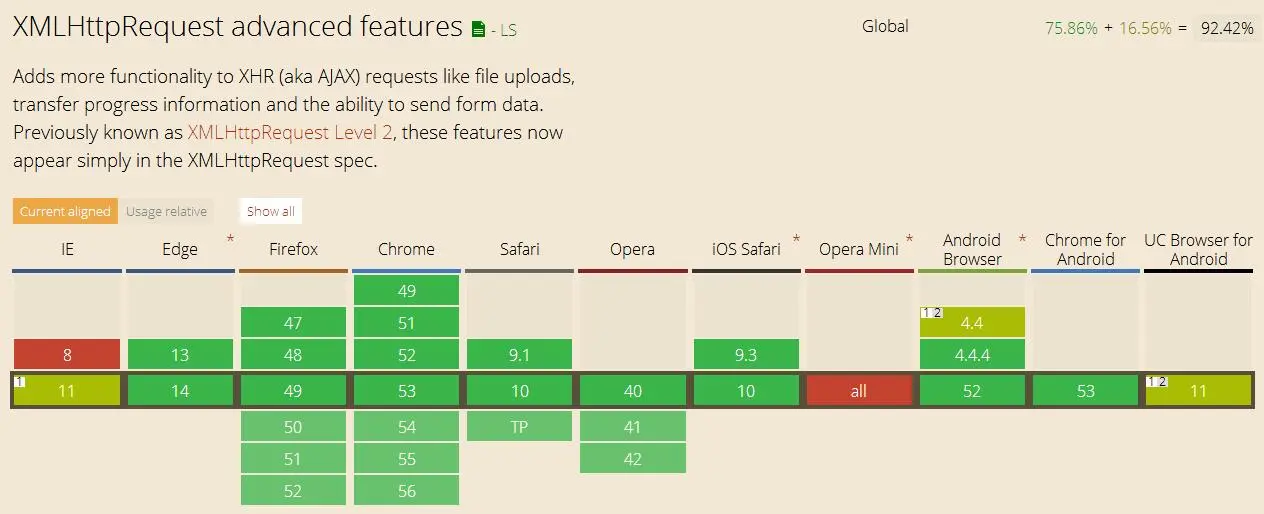Click the asterisk beside Android Browser
1264x514 pixels.
tap(1022, 240)
